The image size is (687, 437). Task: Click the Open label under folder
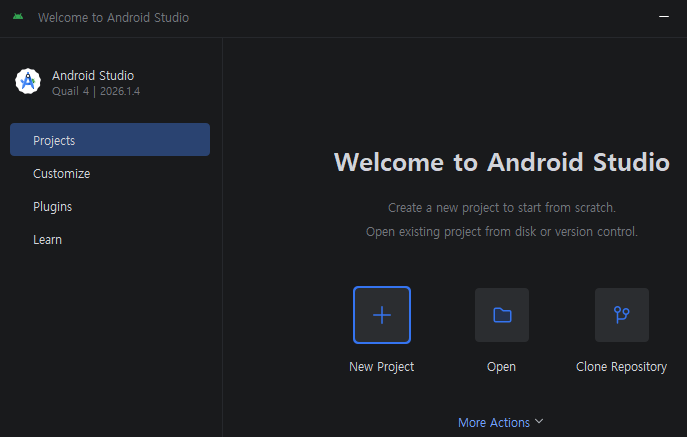[501, 367]
